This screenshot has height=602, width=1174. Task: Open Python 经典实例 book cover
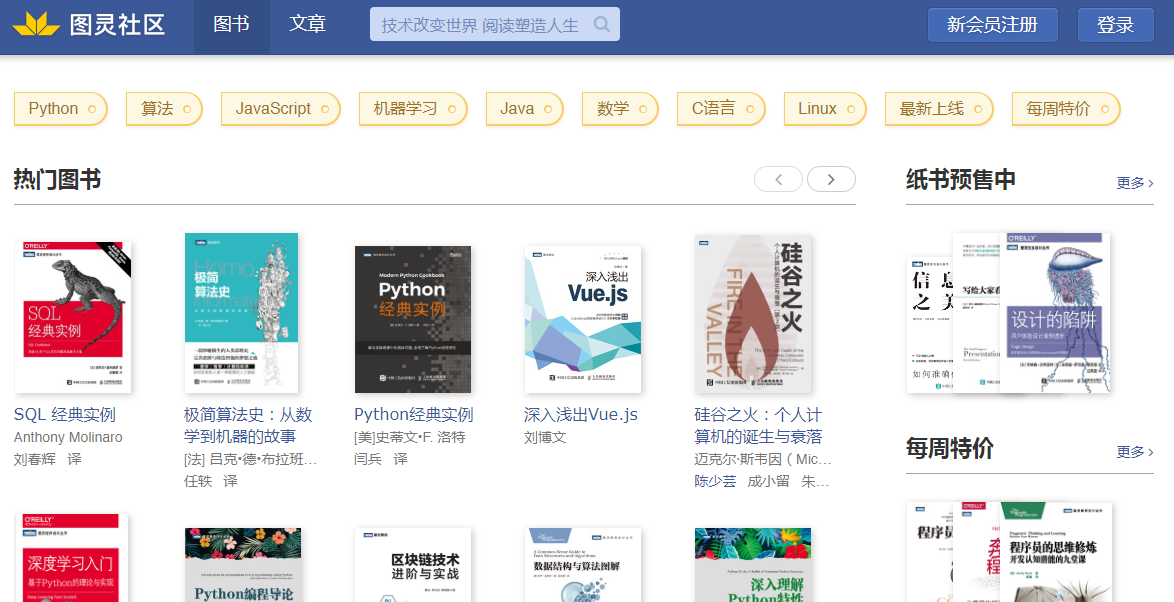tap(413, 319)
